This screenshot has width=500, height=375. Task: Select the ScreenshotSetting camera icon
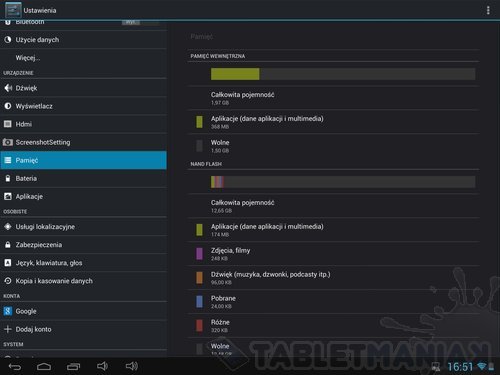pos(8,142)
